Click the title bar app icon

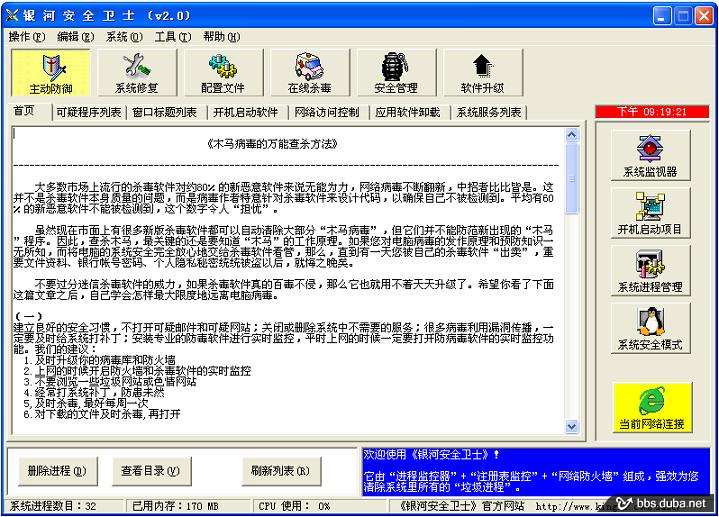tap(12, 15)
